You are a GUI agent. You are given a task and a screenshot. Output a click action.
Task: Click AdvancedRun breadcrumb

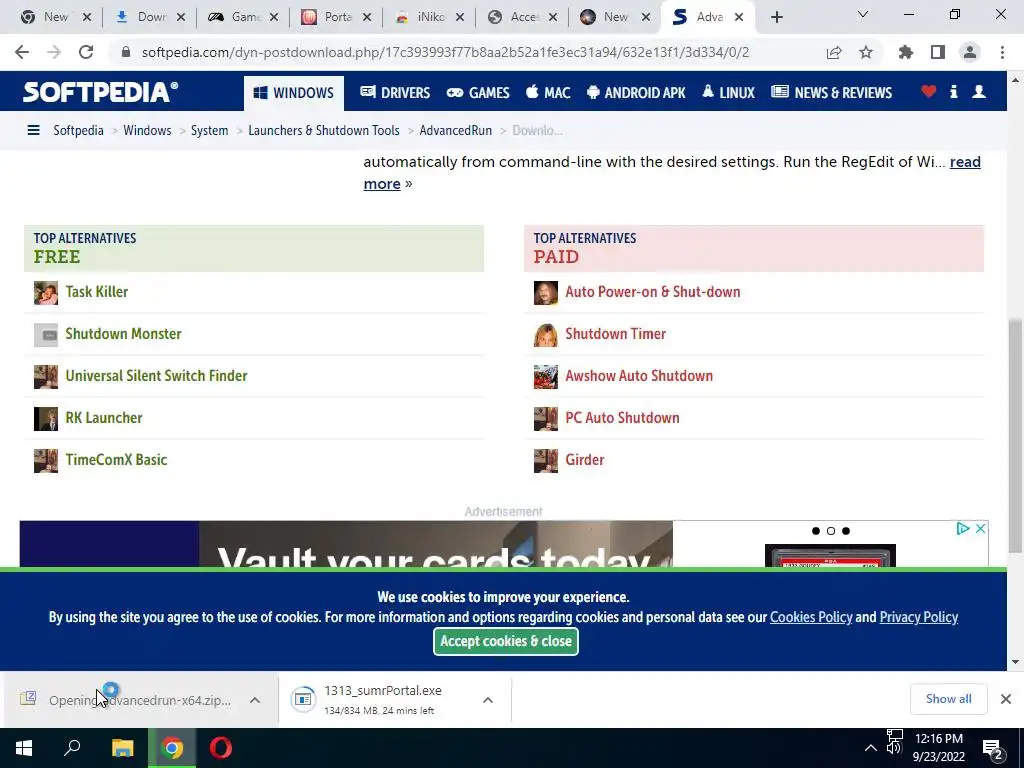coord(455,131)
